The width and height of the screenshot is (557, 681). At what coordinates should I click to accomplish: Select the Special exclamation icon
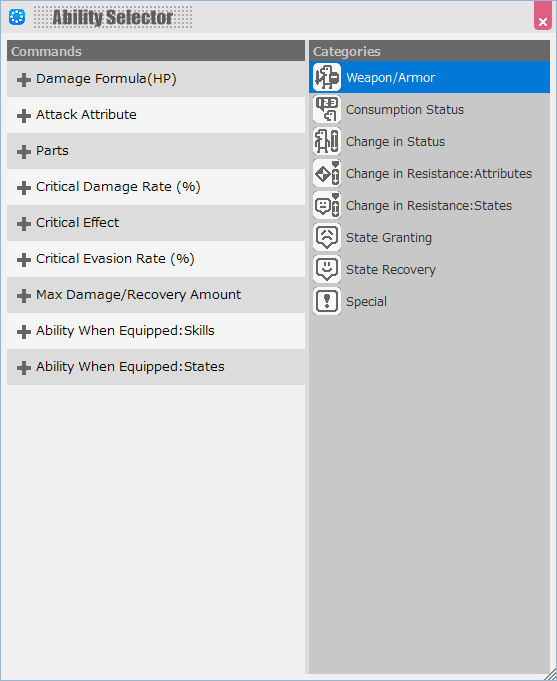click(327, 301)
